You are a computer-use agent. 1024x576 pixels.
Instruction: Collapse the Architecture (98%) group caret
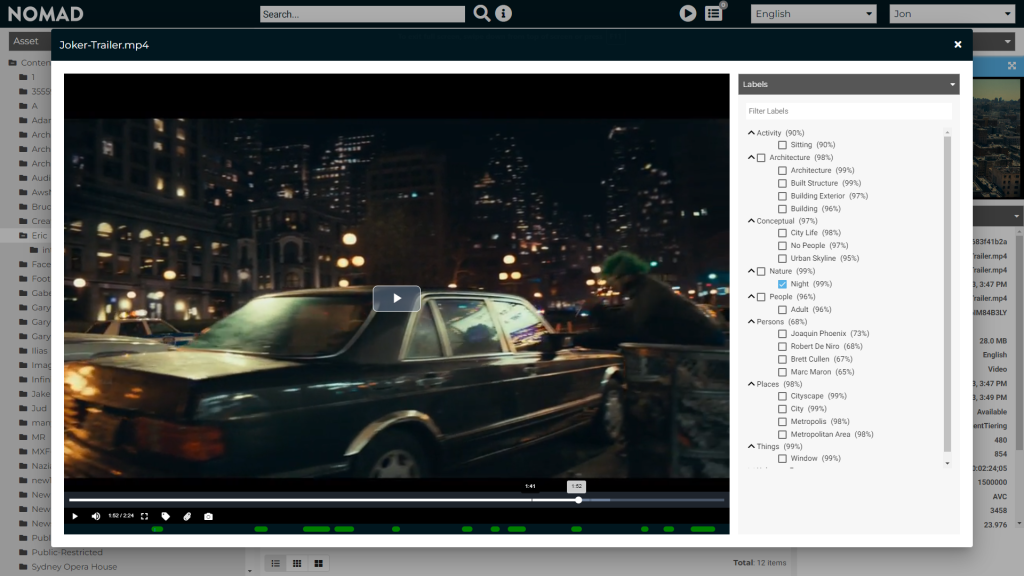click(x=751, y=157)
